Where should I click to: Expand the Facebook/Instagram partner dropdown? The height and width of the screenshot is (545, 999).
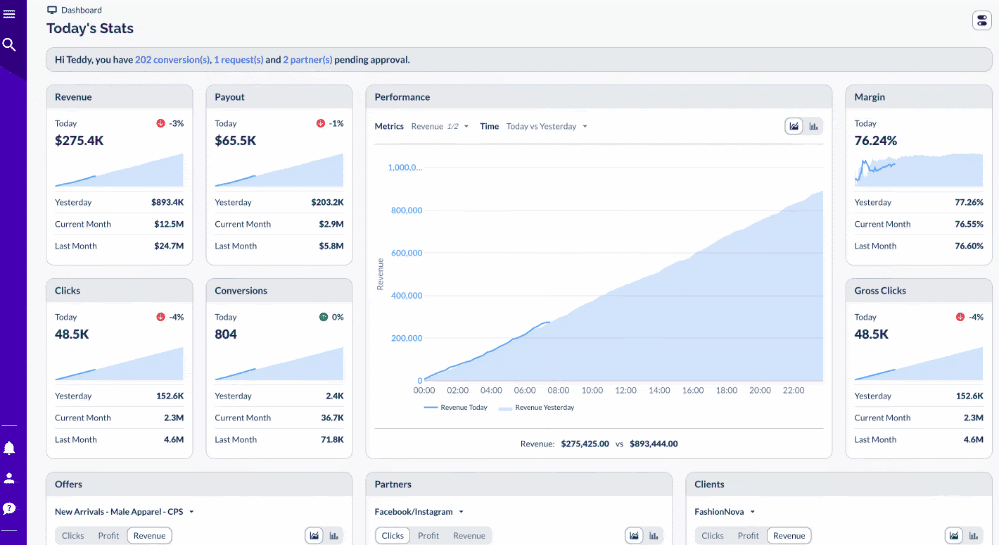(419, 512)
